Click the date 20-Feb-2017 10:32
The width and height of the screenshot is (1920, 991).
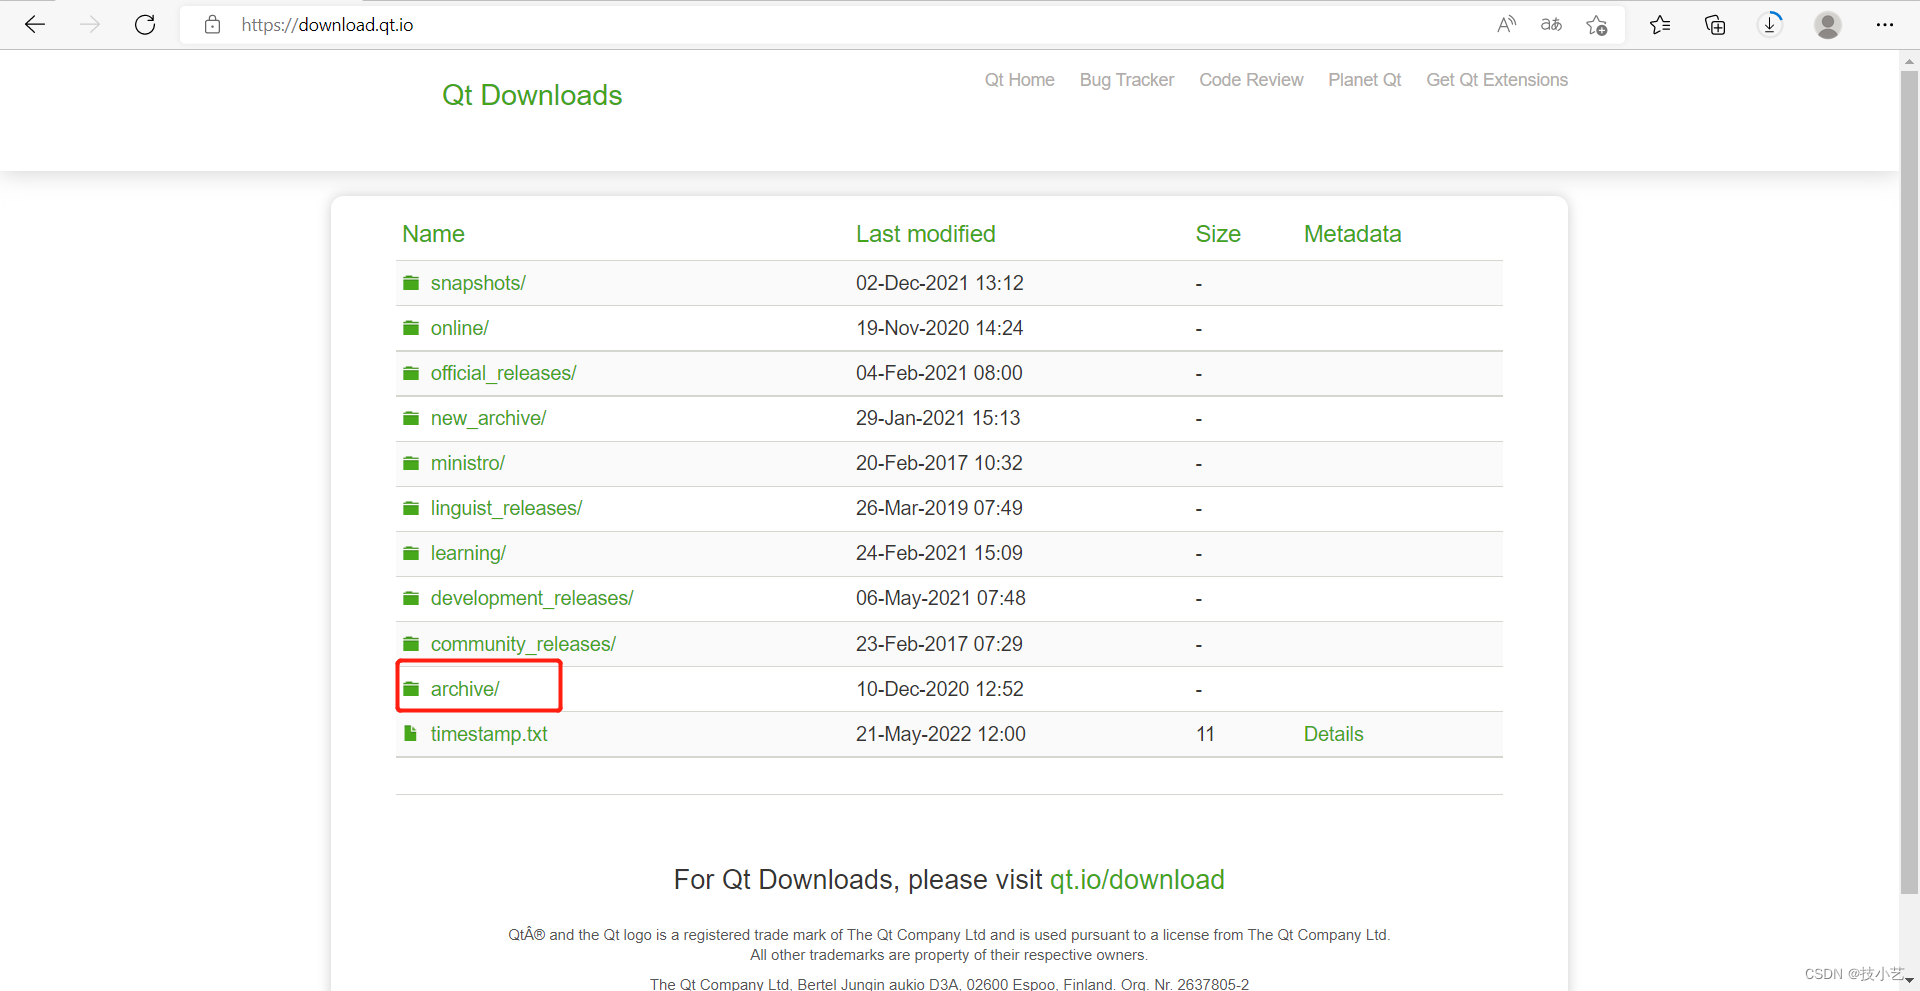939,463
